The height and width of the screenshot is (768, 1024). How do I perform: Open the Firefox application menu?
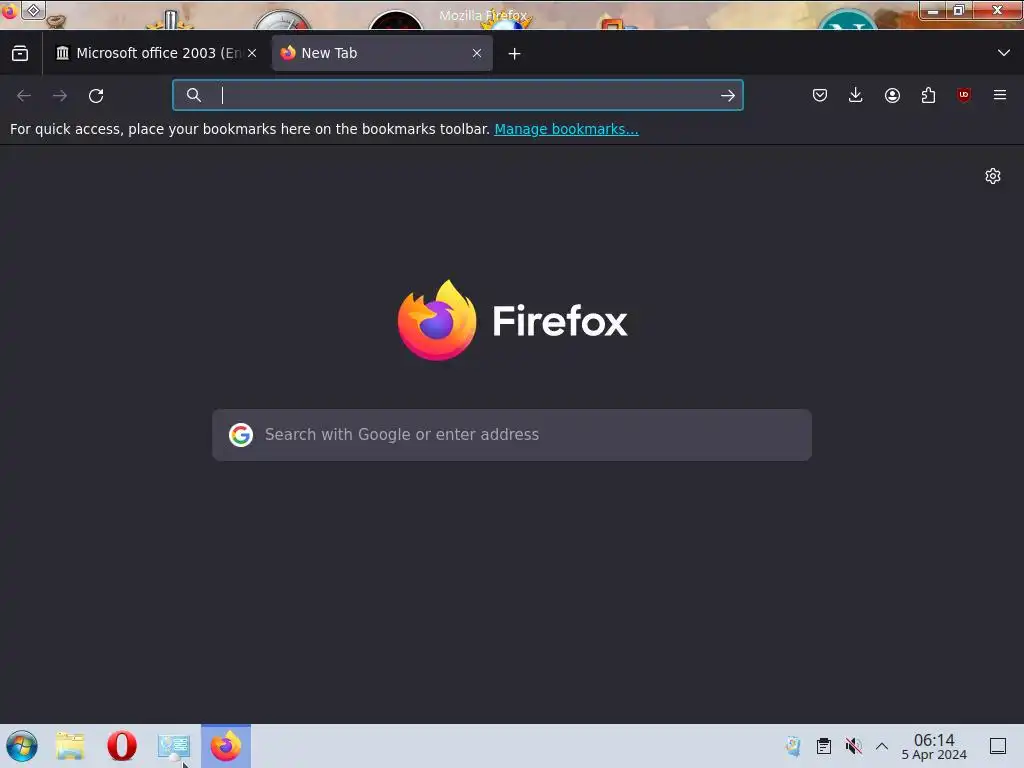1000,95
